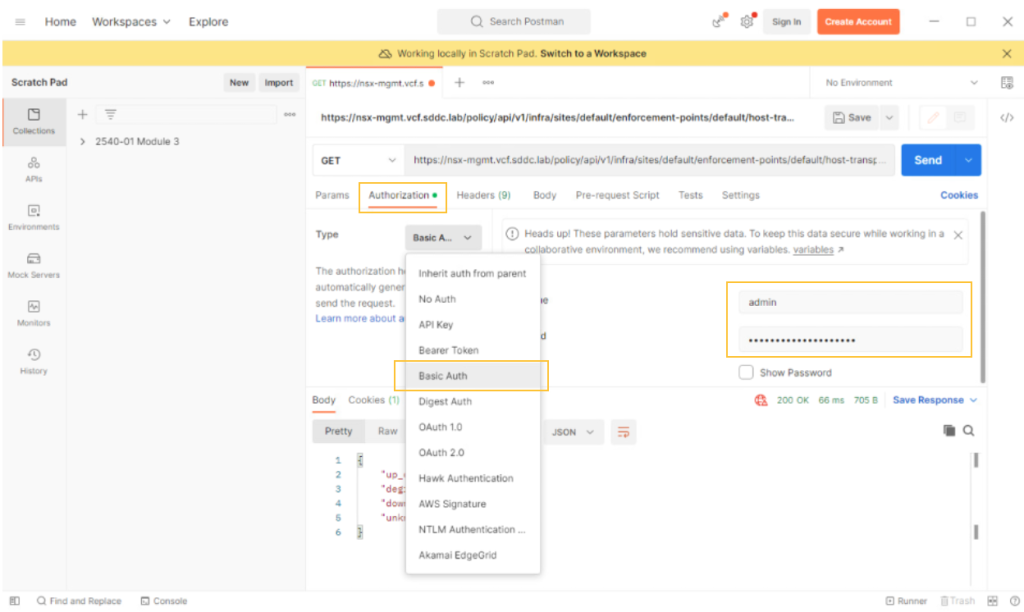Image resolution: width=1024 pixels, height=612 pixels.
Task: Open the APIs sidebar panel
Action: pyautogui.click(x=33, y=169)
